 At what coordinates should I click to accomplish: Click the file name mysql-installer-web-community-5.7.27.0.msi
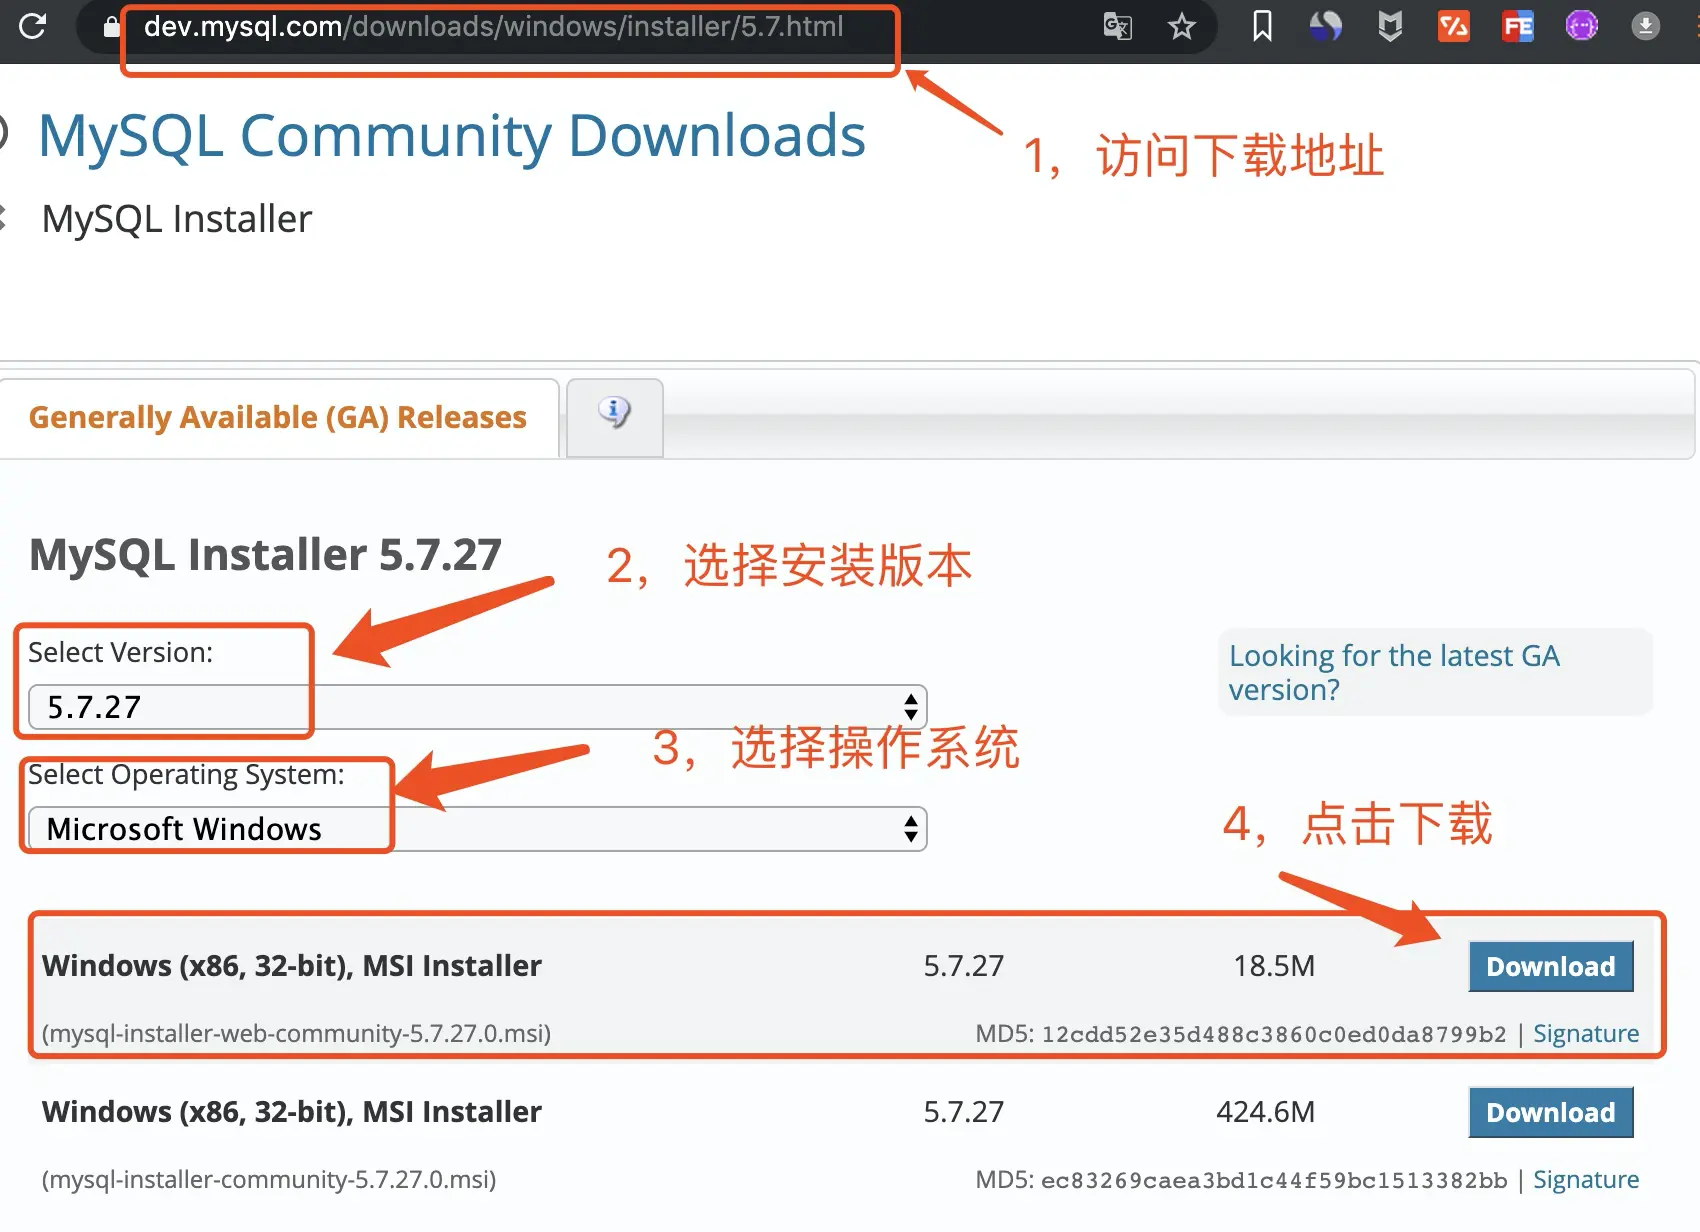296,1033
